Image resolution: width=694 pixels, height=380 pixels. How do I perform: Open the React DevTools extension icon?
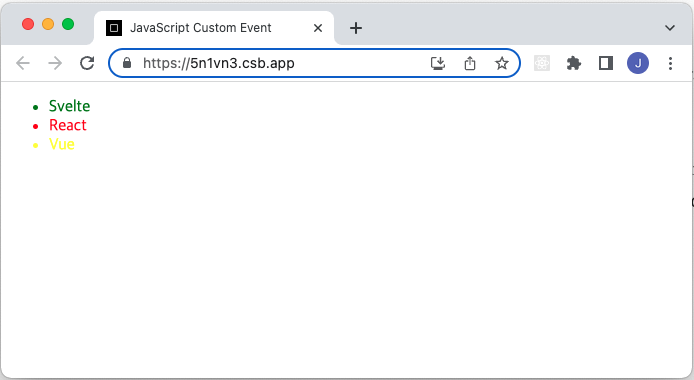[x=542, y=63]
